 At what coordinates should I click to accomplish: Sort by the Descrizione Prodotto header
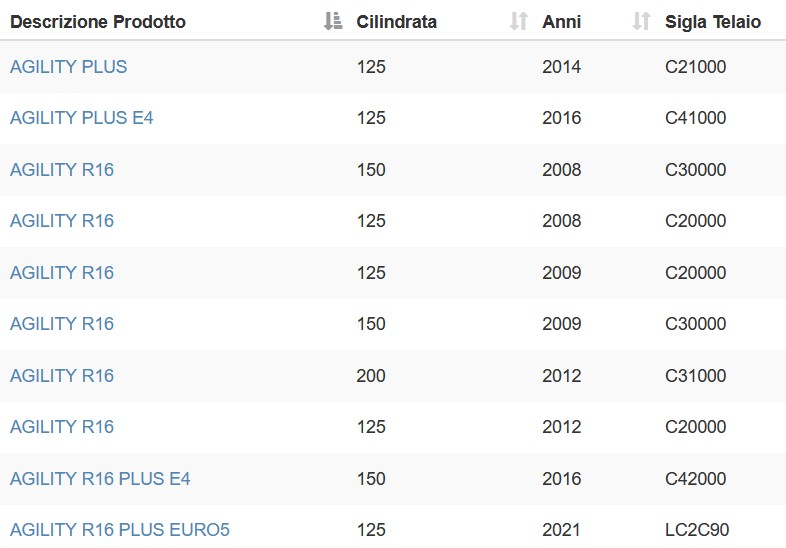point(98,22)
